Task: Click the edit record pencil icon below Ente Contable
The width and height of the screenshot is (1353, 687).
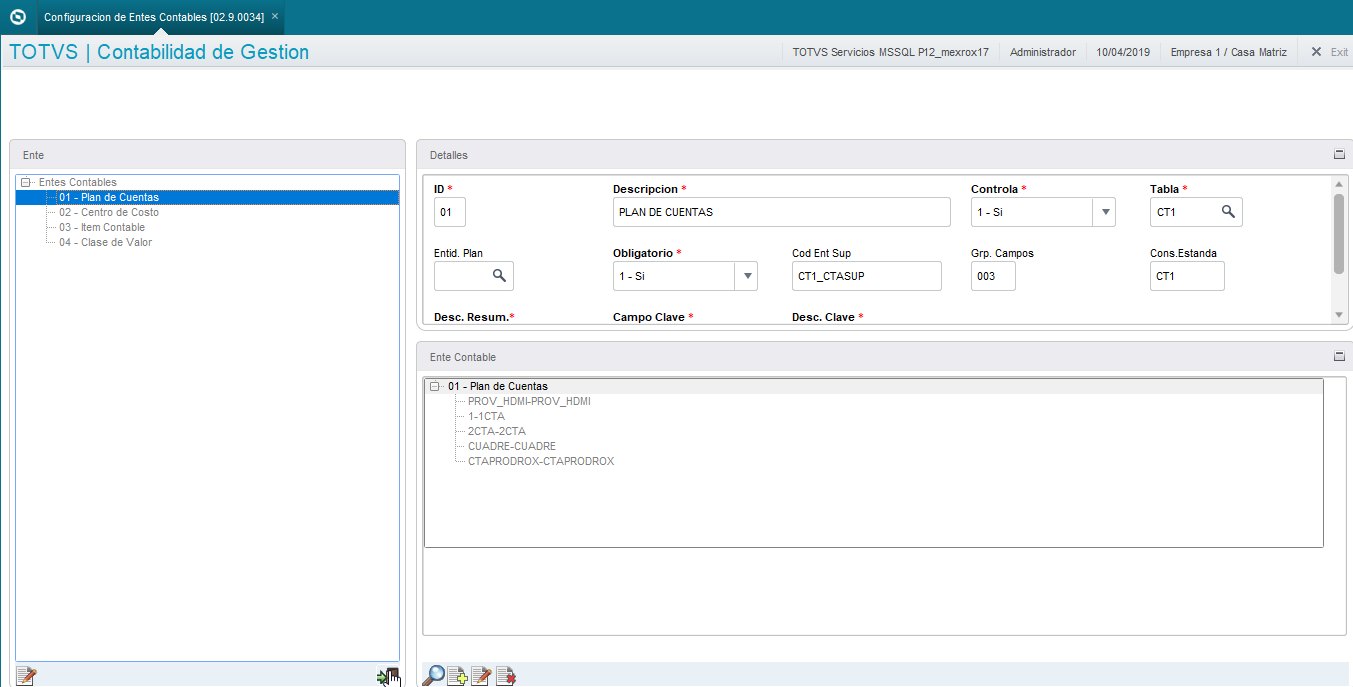Action: tap(481, 676)
